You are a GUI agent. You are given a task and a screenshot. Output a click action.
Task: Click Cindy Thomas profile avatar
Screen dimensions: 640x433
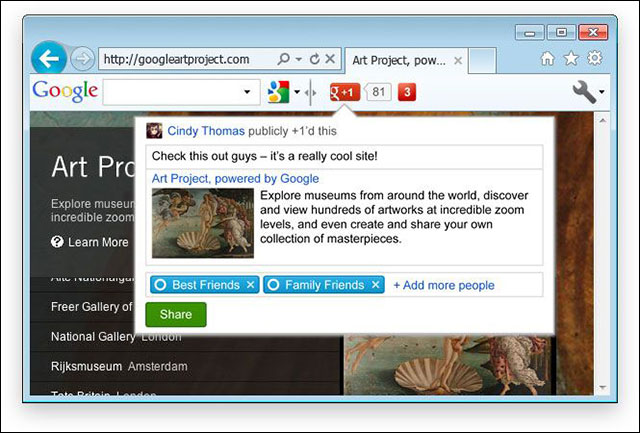[x=154, y=131]
